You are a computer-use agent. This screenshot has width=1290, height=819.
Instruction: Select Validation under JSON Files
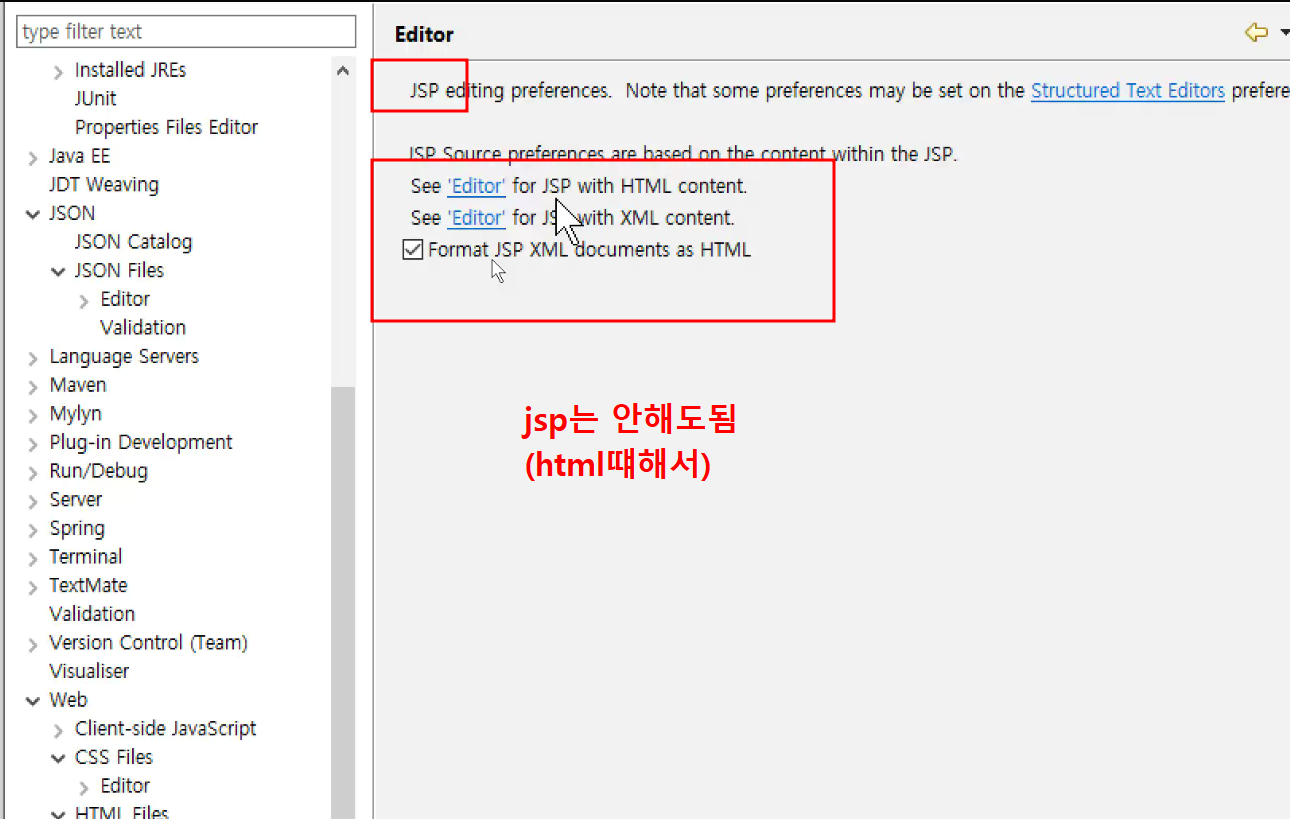coord(143,328)
